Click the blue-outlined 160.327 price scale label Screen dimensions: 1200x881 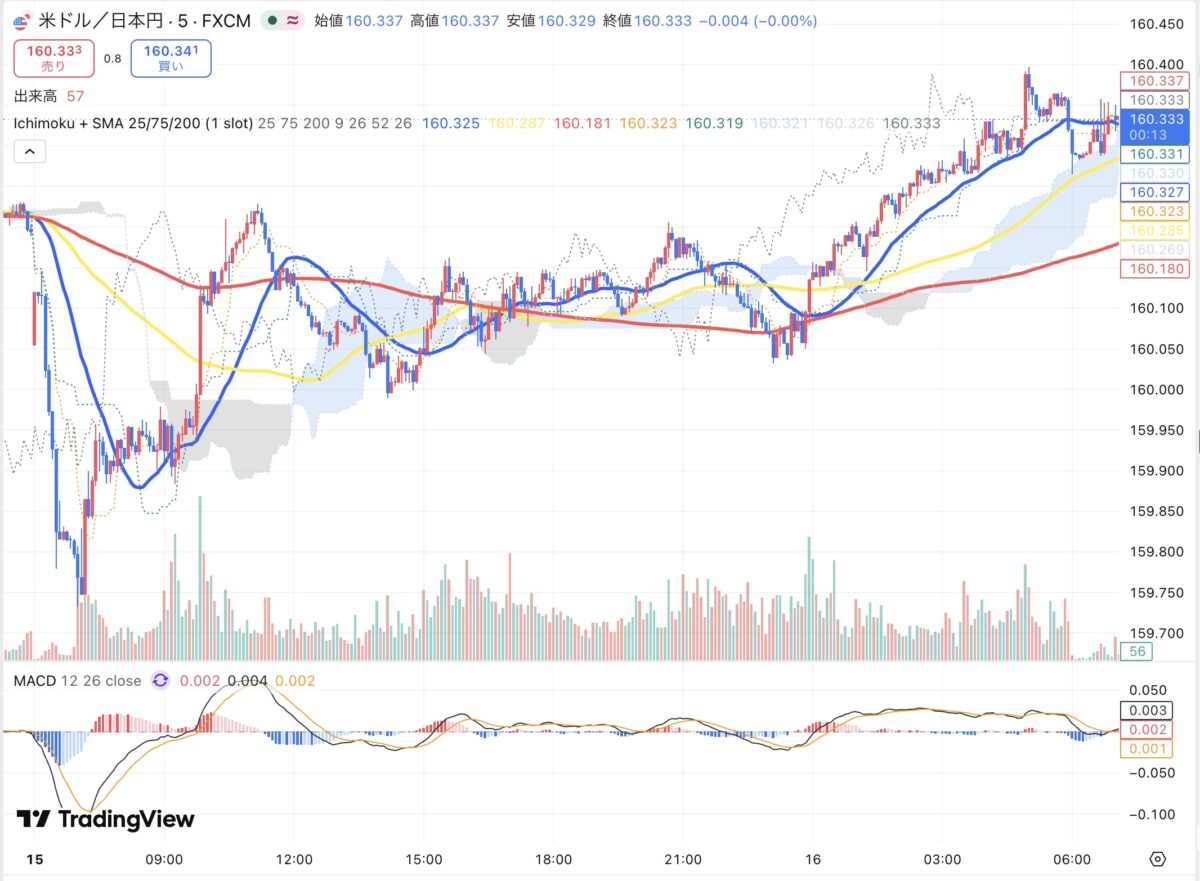tap(1154, 192)
